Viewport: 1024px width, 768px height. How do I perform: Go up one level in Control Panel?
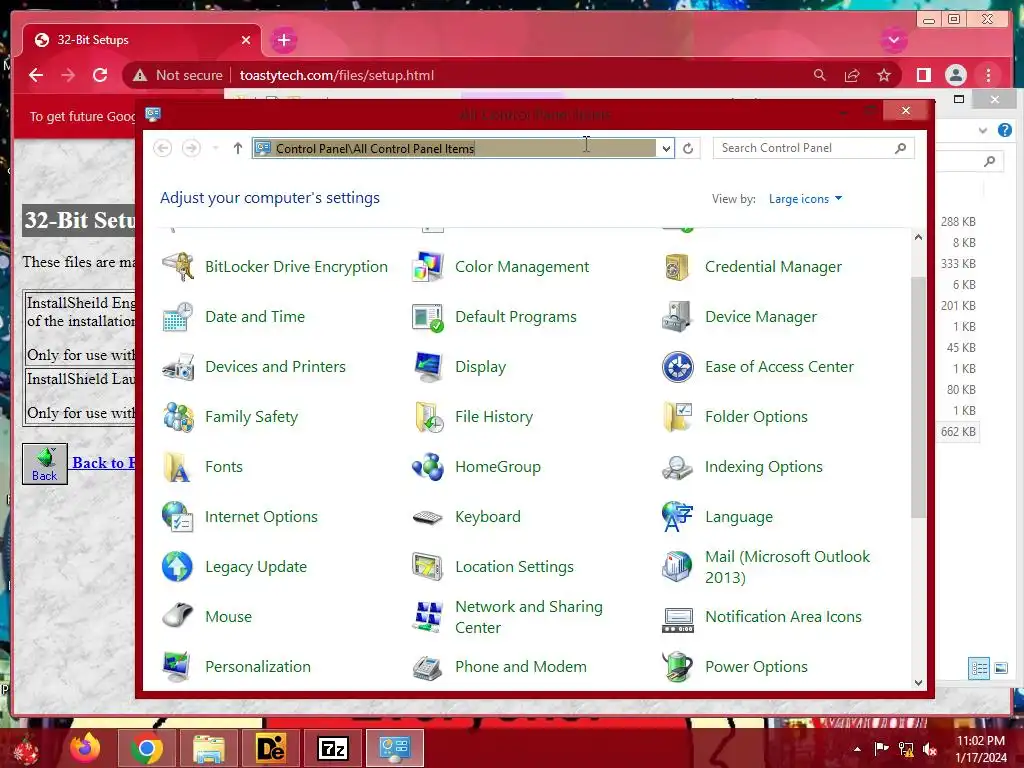click(238, 148)
